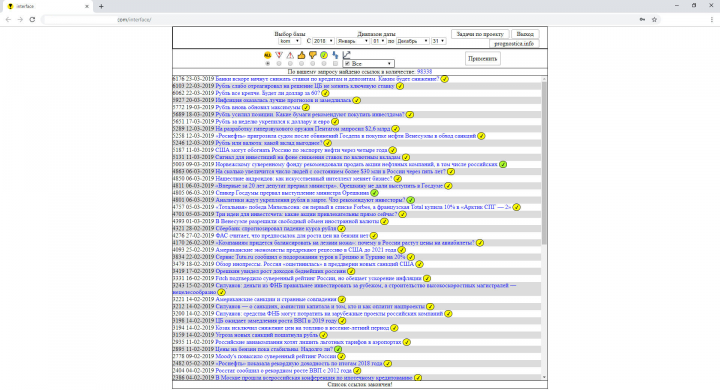The image size is (720, 390).
Task: Click the thumbs-up filter icon
Action: pyautogui.click(x=301, y=55)
